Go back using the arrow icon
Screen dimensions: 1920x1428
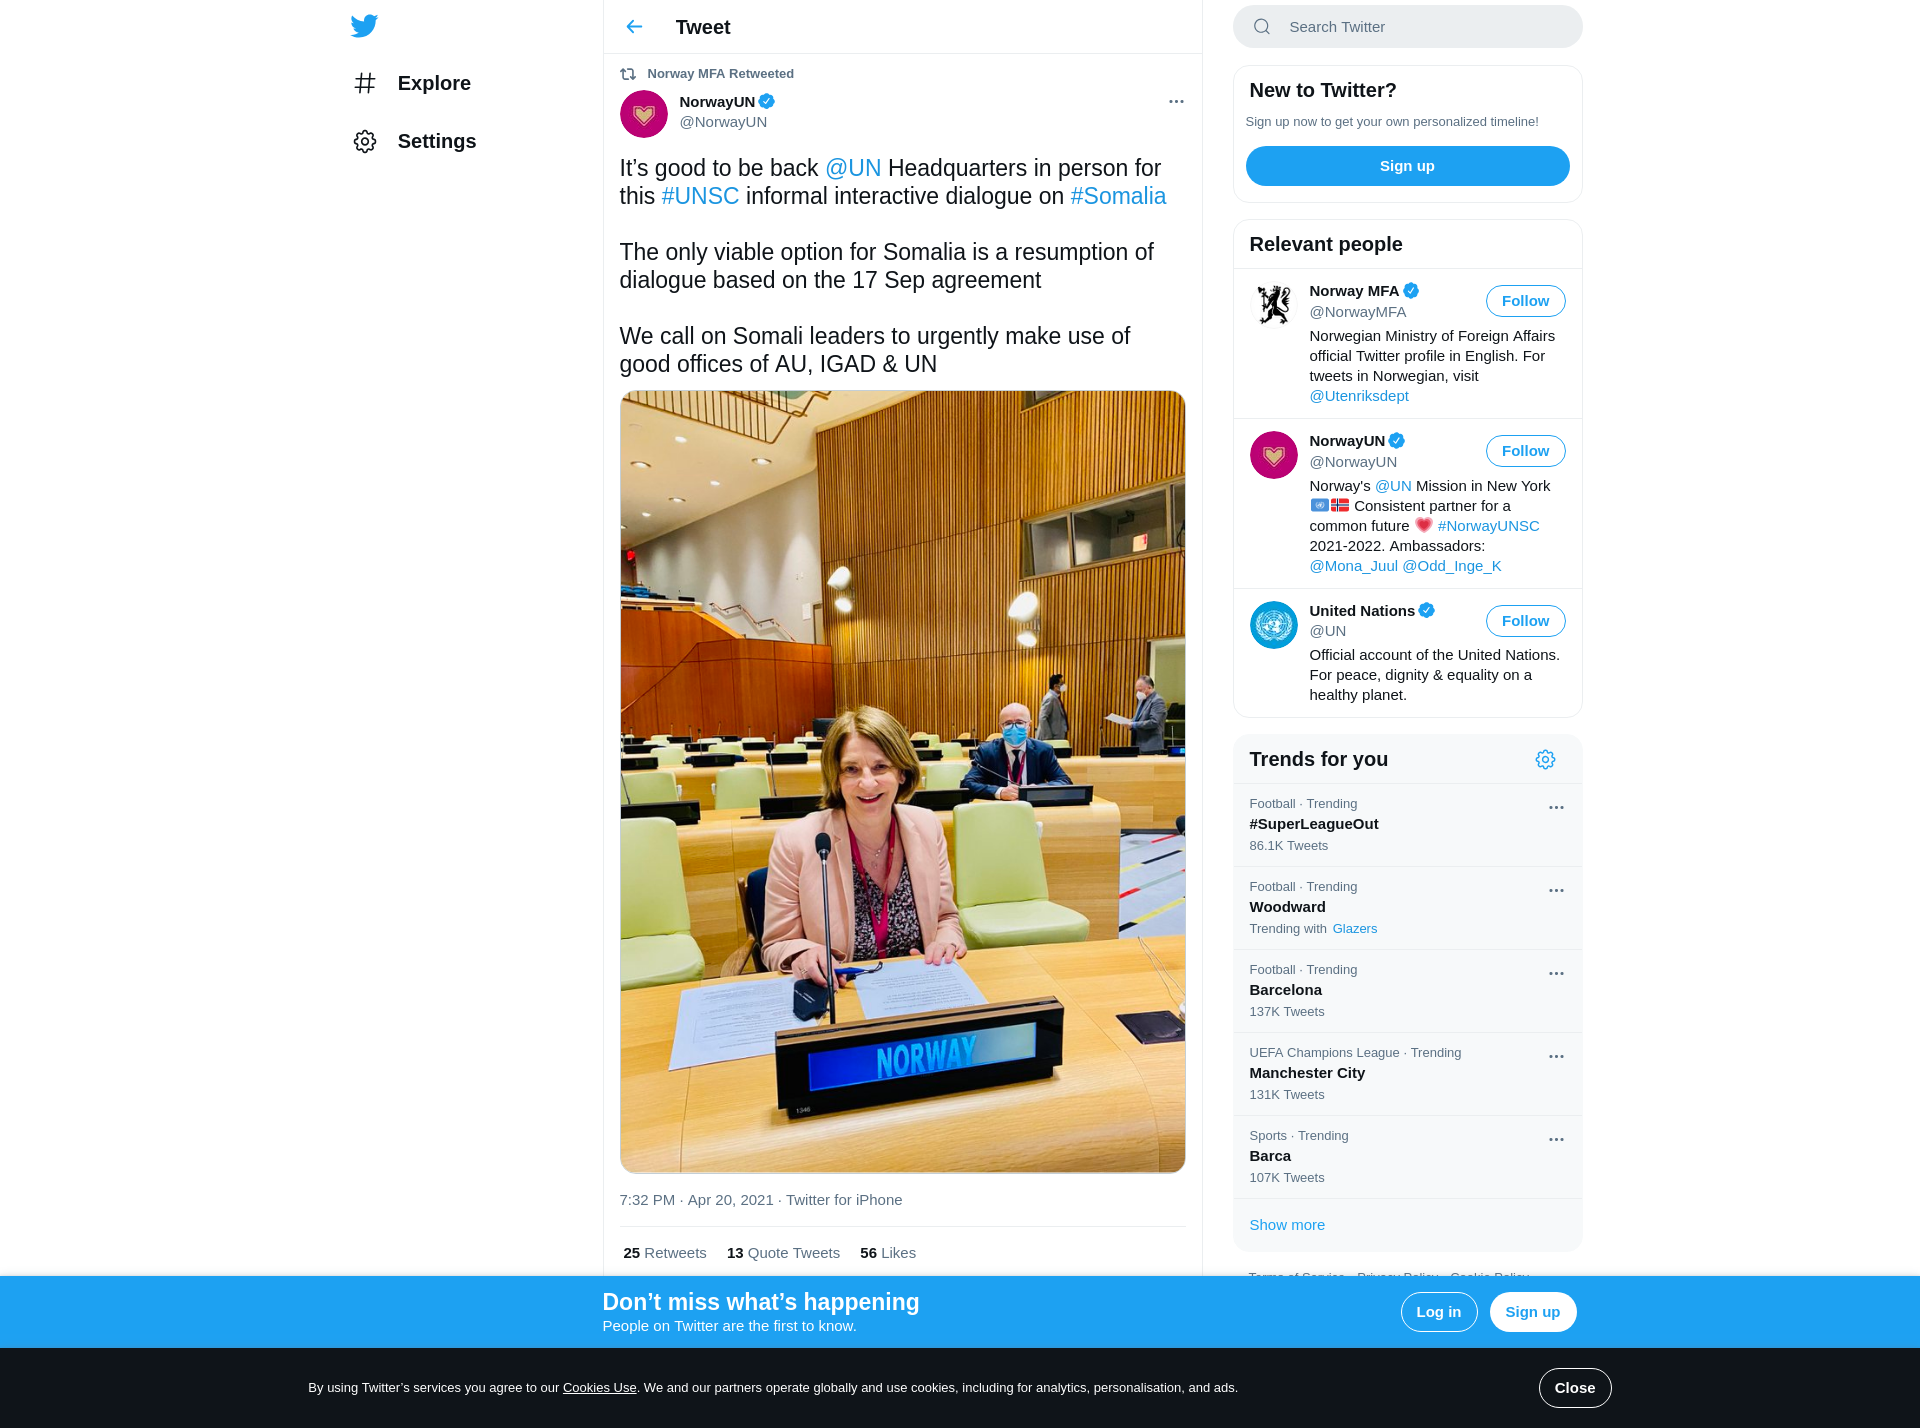tap(634, 27)
